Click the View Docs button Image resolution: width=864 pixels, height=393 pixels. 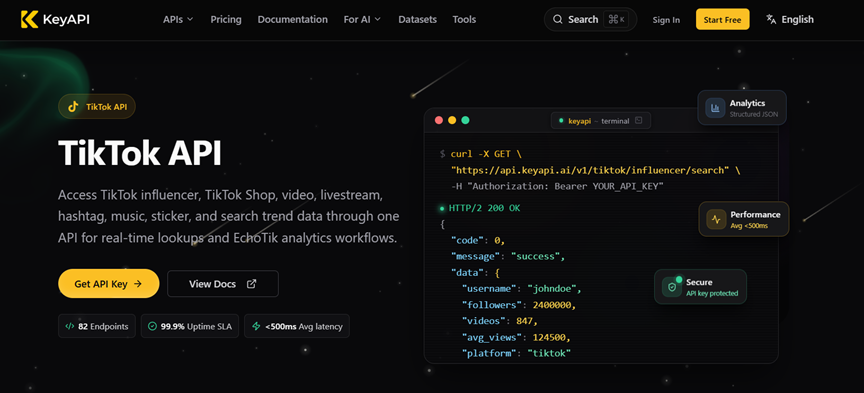click(x=223, y=284)
